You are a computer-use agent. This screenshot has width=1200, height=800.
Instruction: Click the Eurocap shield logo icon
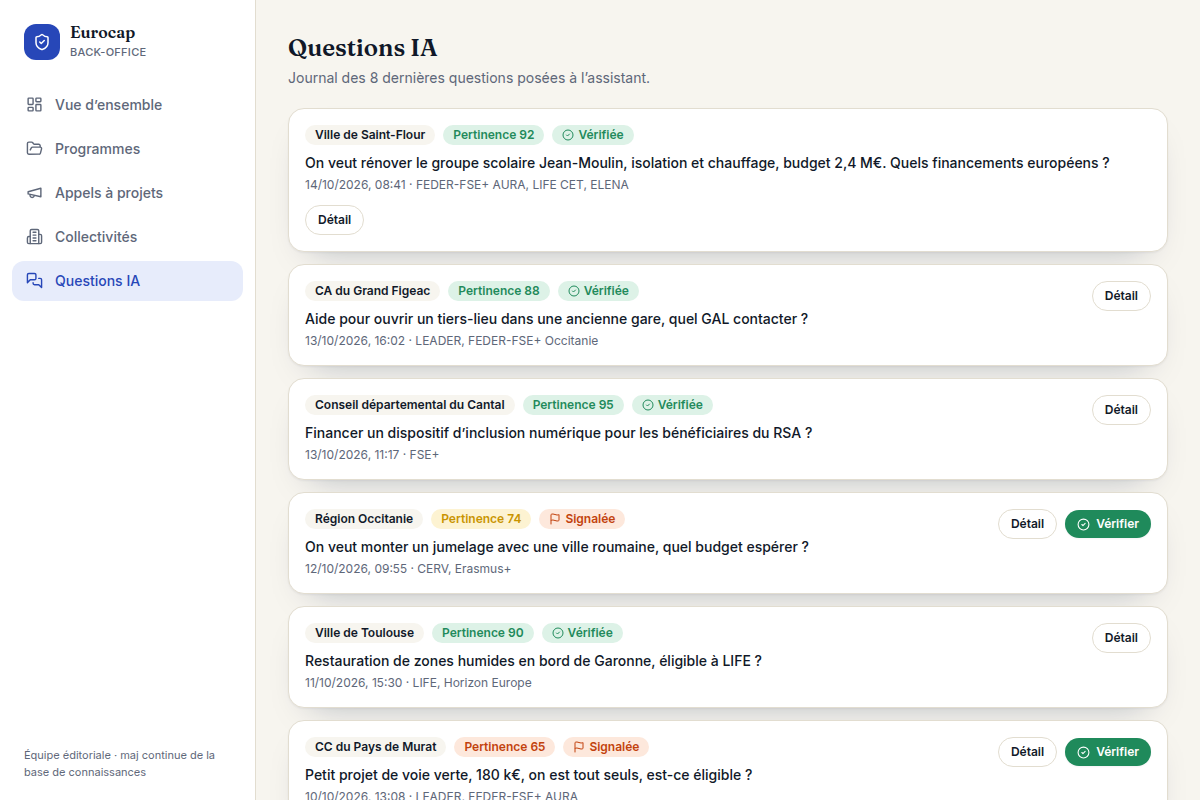pyautogui.click(x=42, y=42)
